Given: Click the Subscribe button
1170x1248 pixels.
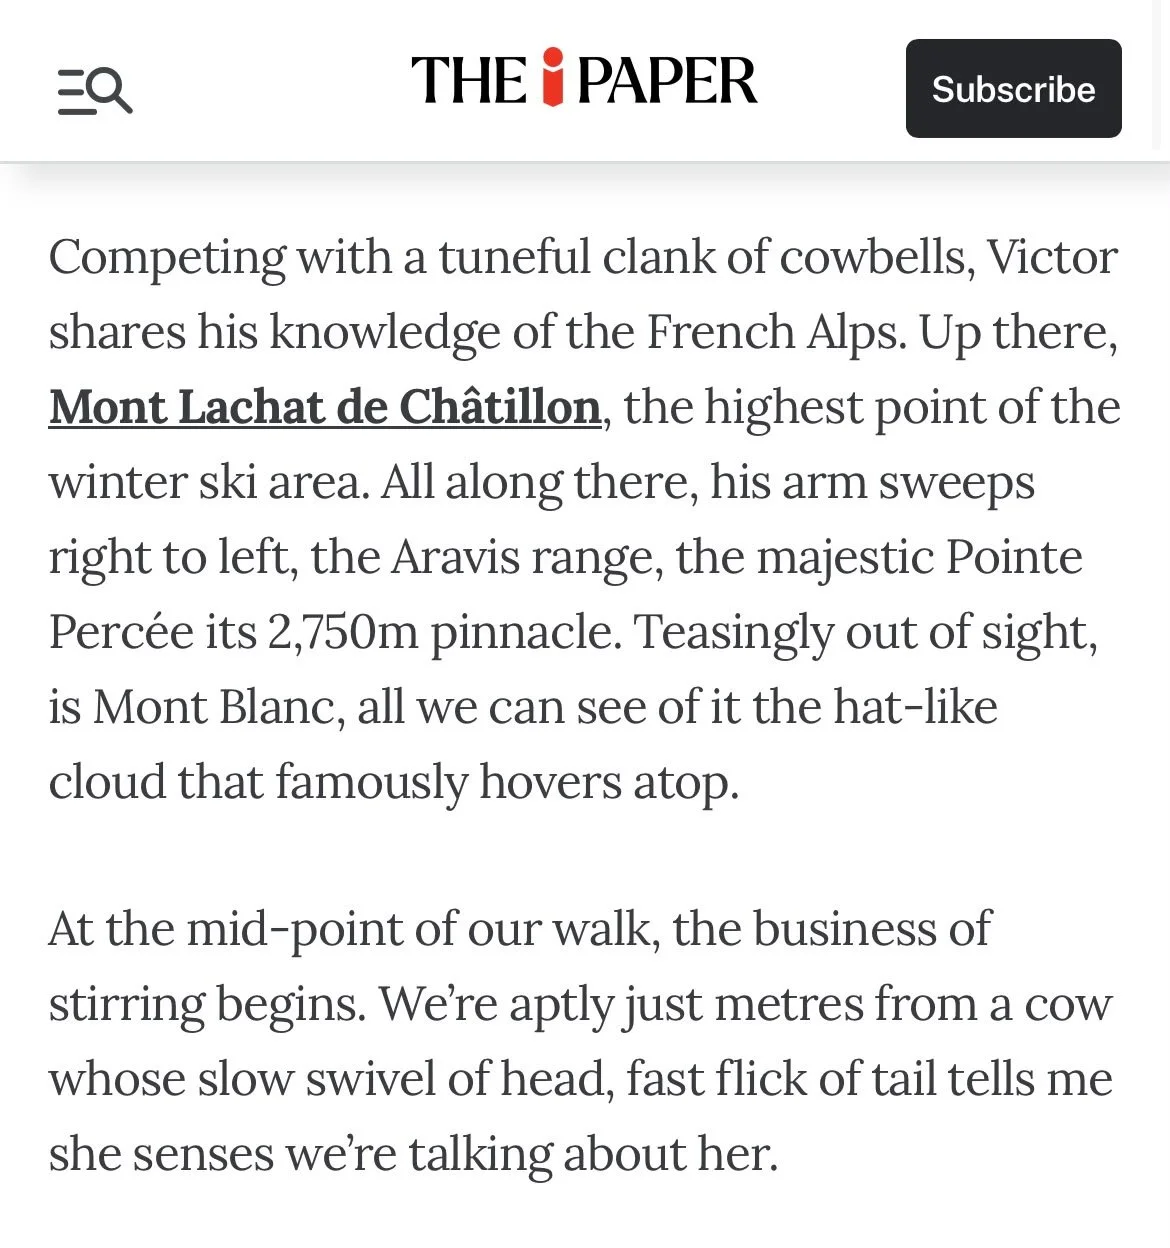Looking at the screenshot, I should tap(1013, 88).
